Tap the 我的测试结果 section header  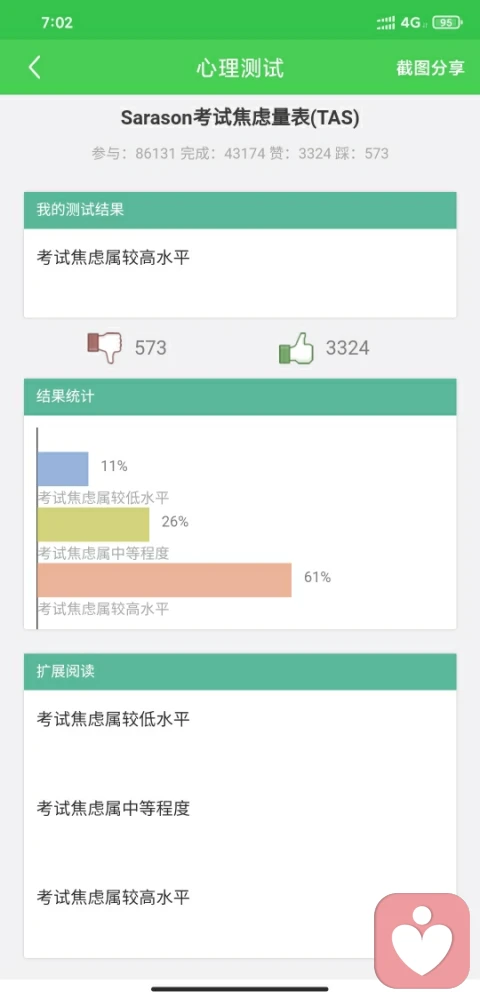coord(240,210)
